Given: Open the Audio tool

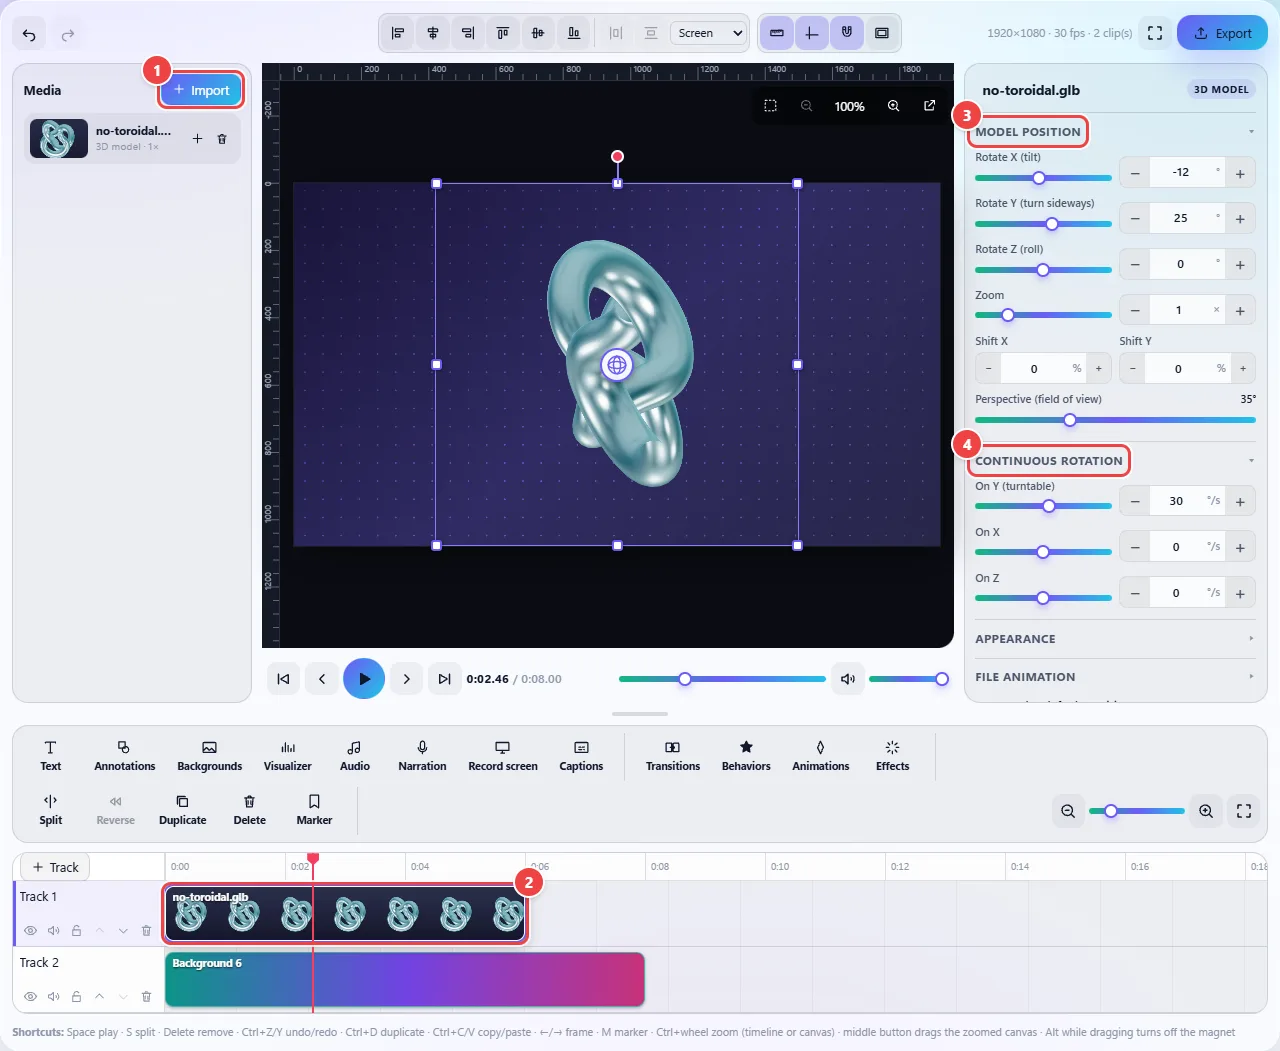Looking at the screenshot, I should point(355,756).
